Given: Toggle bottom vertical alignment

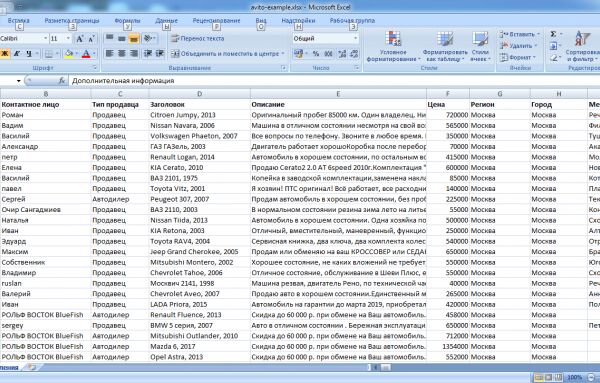Looking at the screenshot, I should (134, 38).
